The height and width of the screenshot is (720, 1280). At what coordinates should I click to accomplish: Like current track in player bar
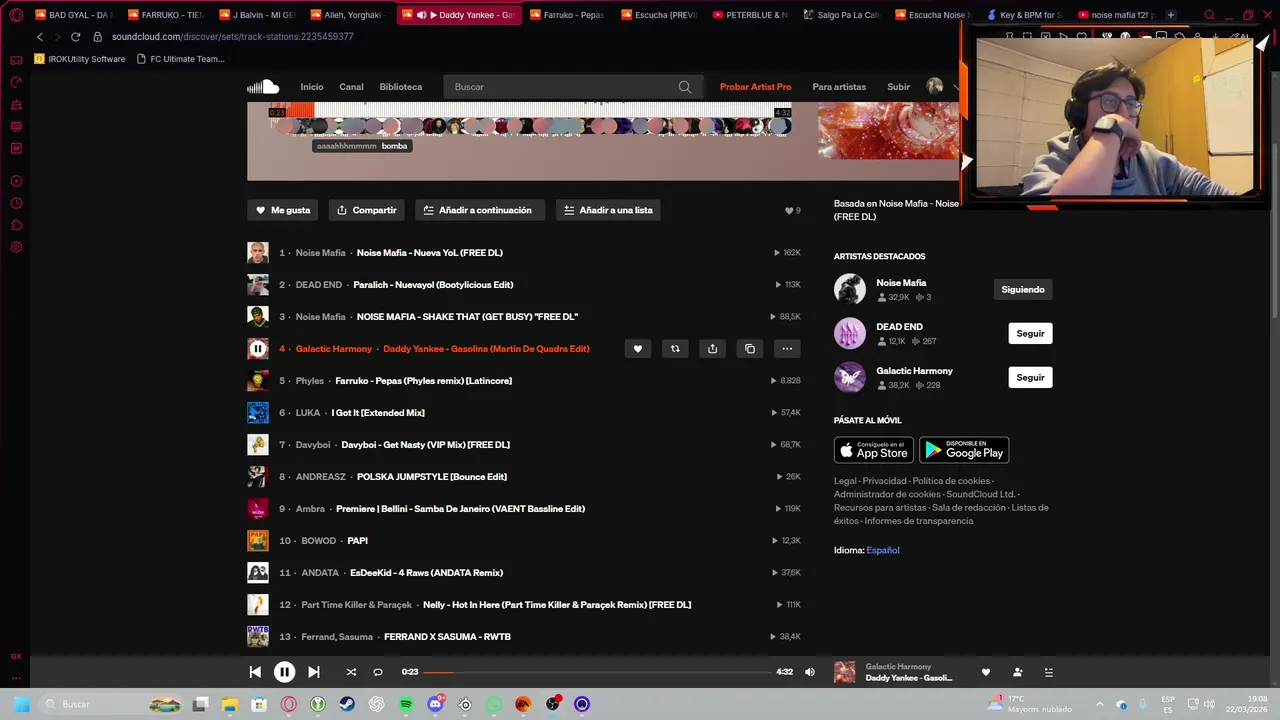tap(985, 672)
